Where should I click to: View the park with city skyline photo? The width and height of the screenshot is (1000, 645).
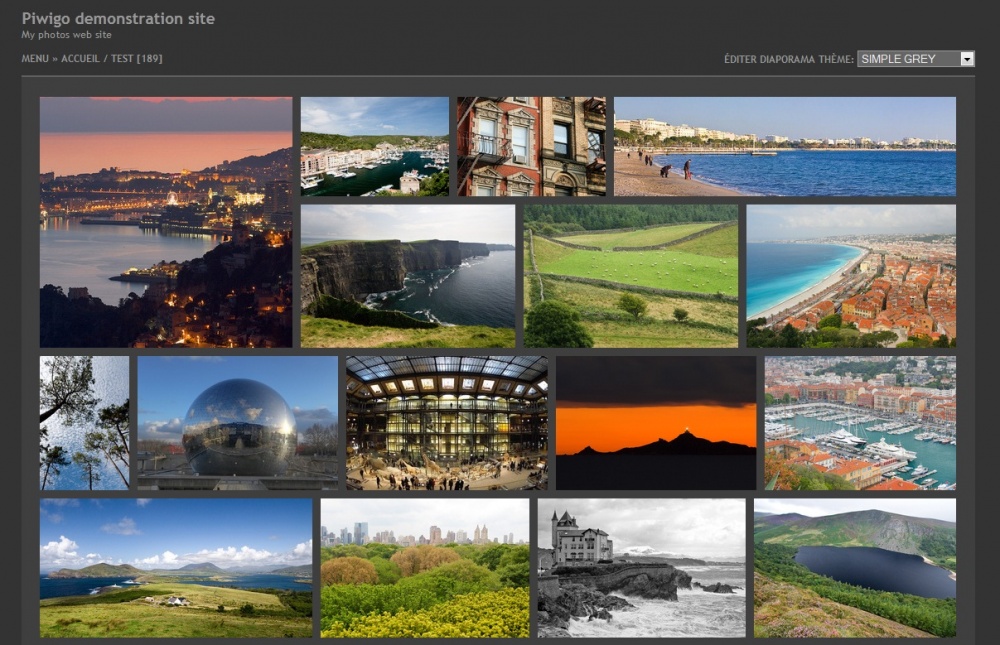coord(425,568)
